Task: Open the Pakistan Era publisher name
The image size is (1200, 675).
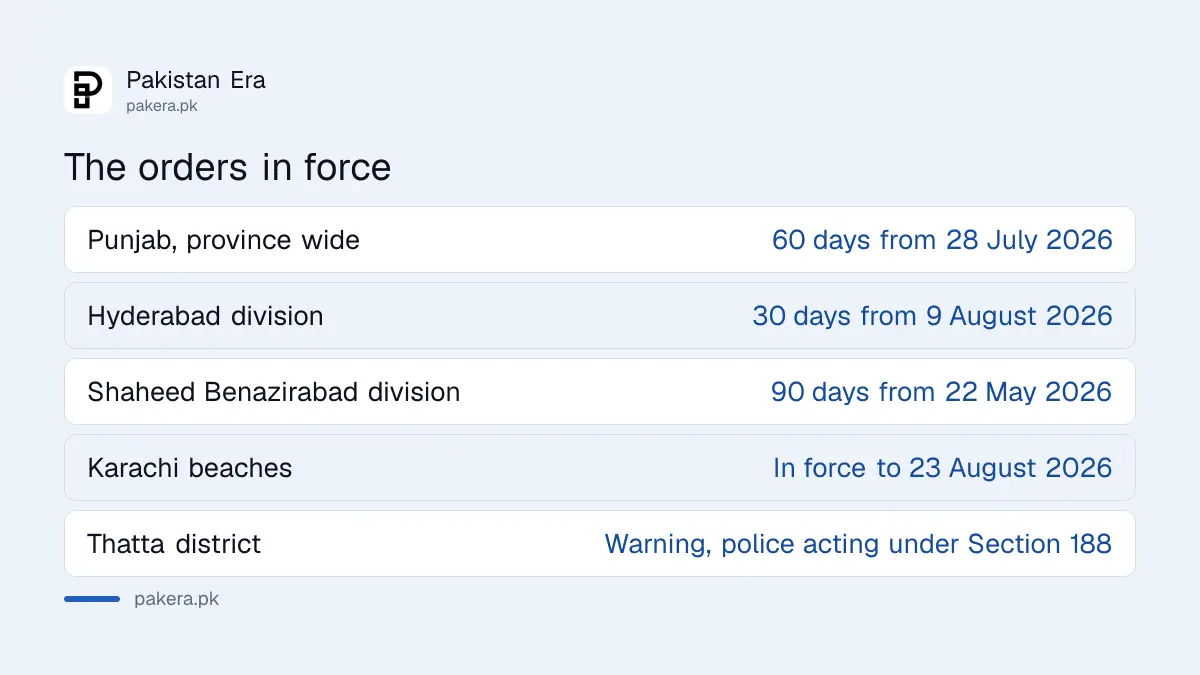Action: point(196,80)
